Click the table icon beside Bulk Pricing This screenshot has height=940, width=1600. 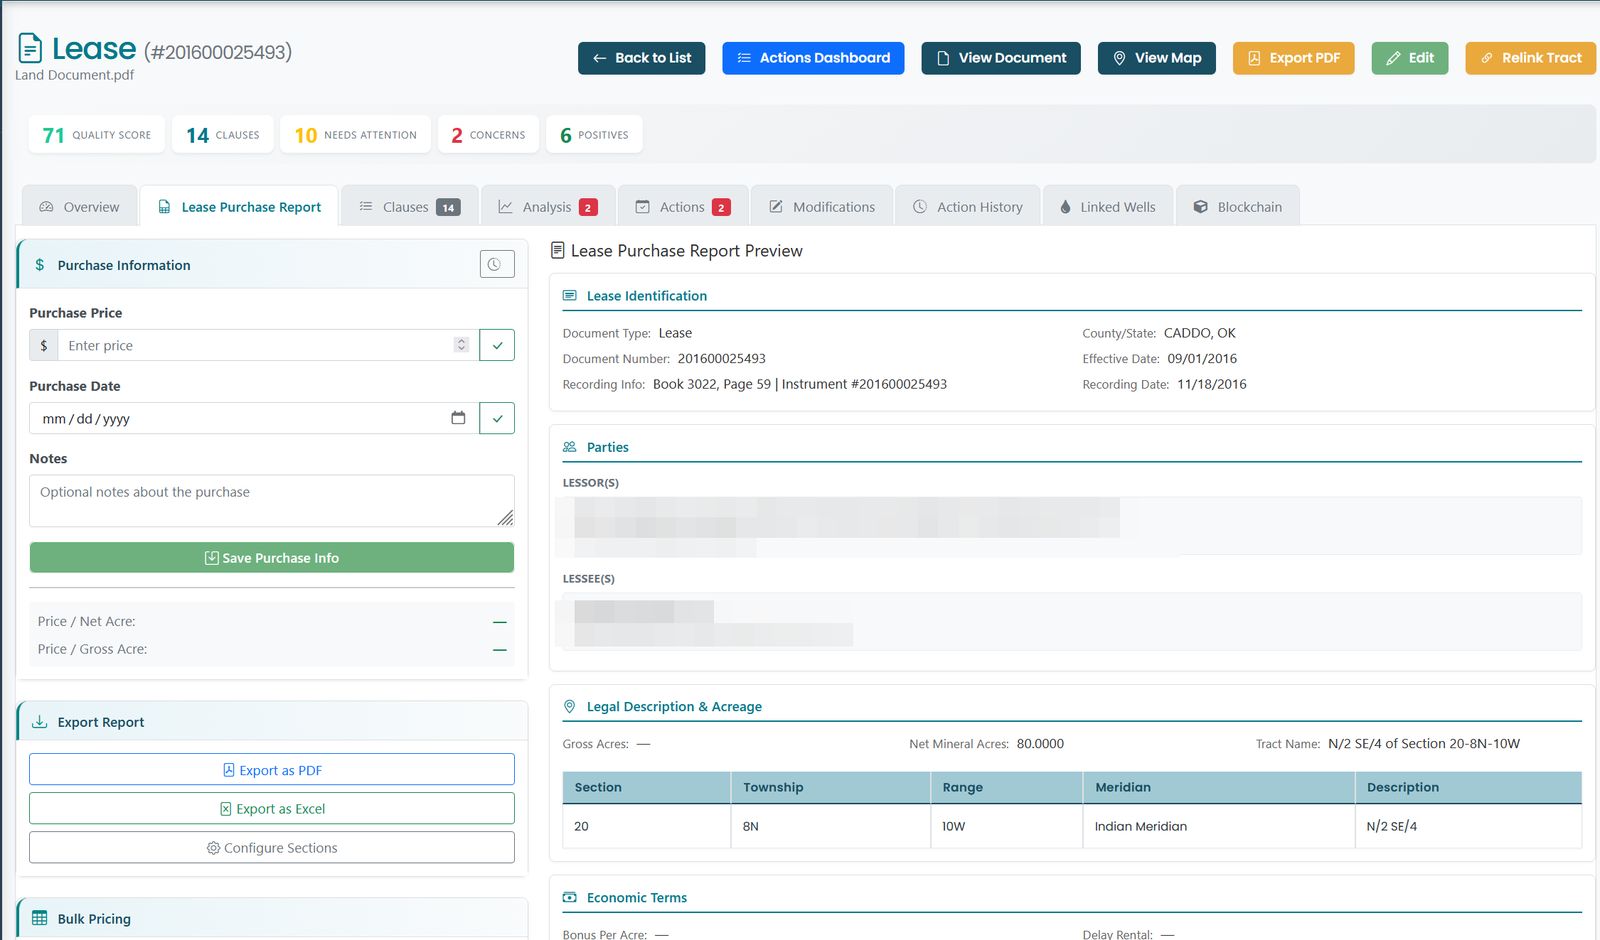[x=40, y=918]
